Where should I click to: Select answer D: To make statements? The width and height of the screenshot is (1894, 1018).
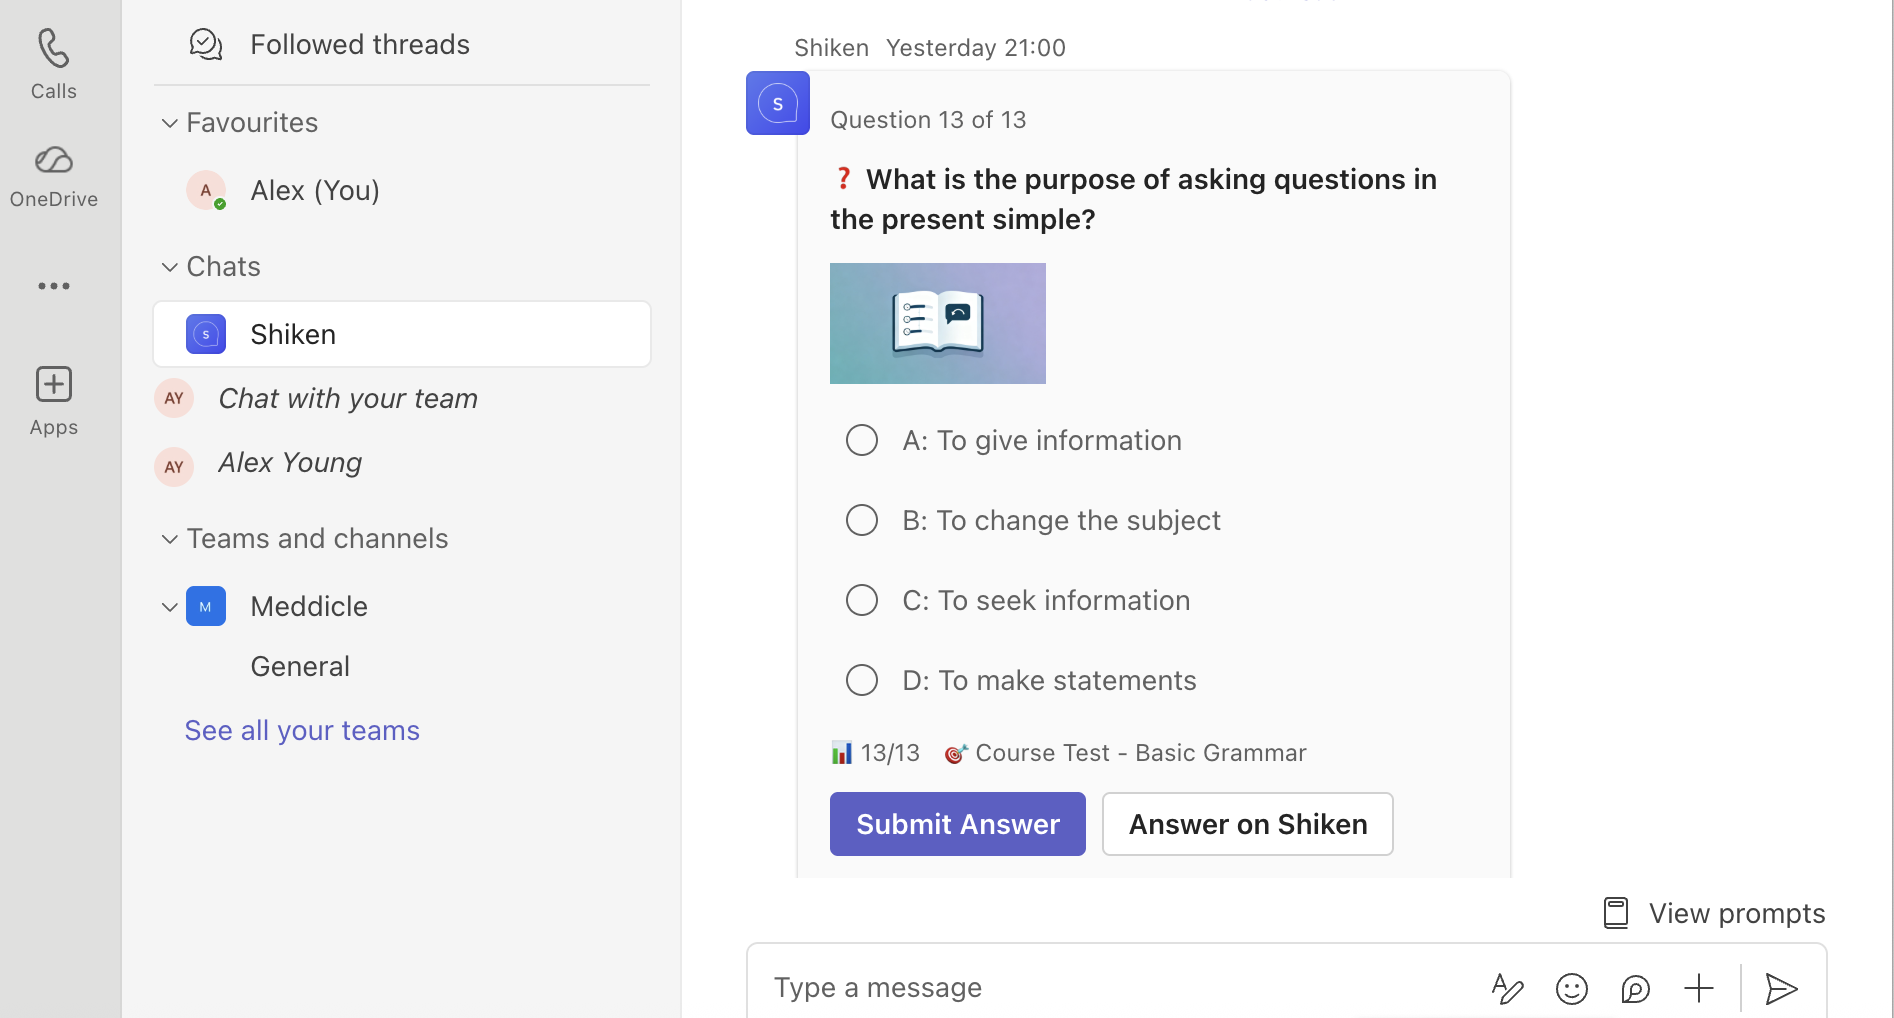click(x=862, y=680)
